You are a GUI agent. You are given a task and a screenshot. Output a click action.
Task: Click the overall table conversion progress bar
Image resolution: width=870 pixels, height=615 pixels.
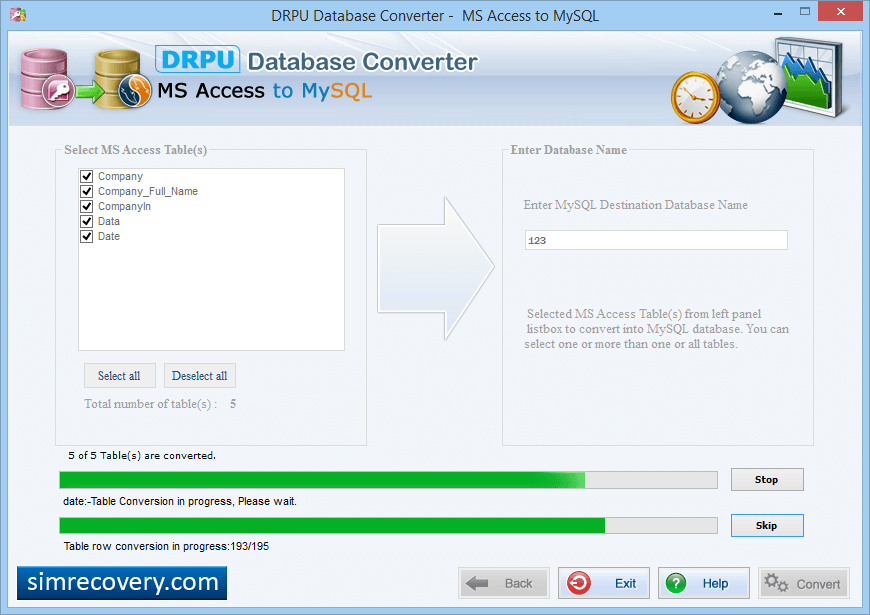(x=388, y=480)
